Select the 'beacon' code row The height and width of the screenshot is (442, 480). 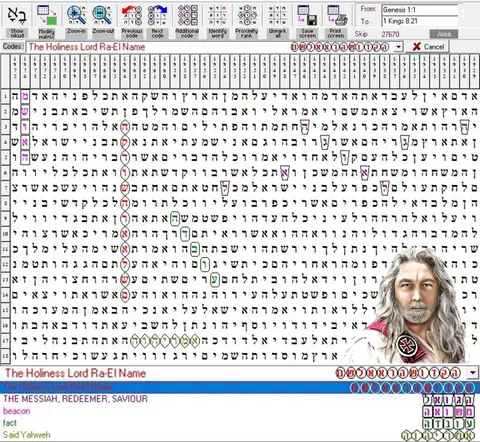point(240,411)
